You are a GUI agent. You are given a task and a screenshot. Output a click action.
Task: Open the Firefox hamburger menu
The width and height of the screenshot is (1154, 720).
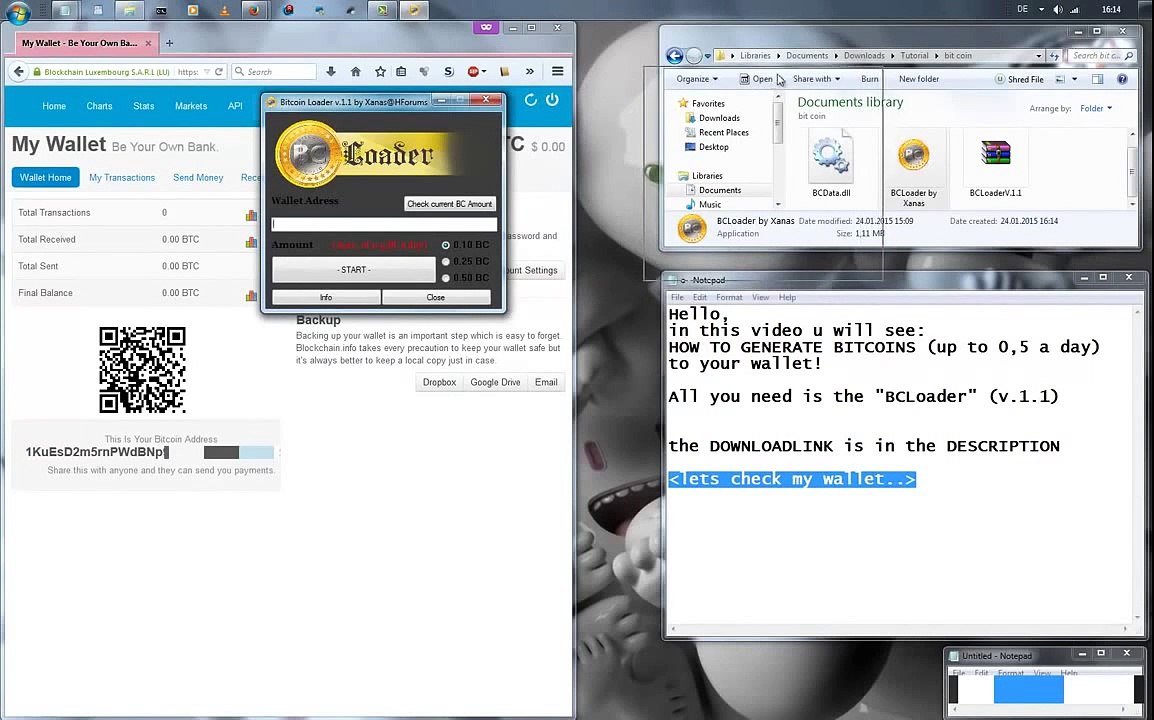pyautogui.click(x=557, y=71)
